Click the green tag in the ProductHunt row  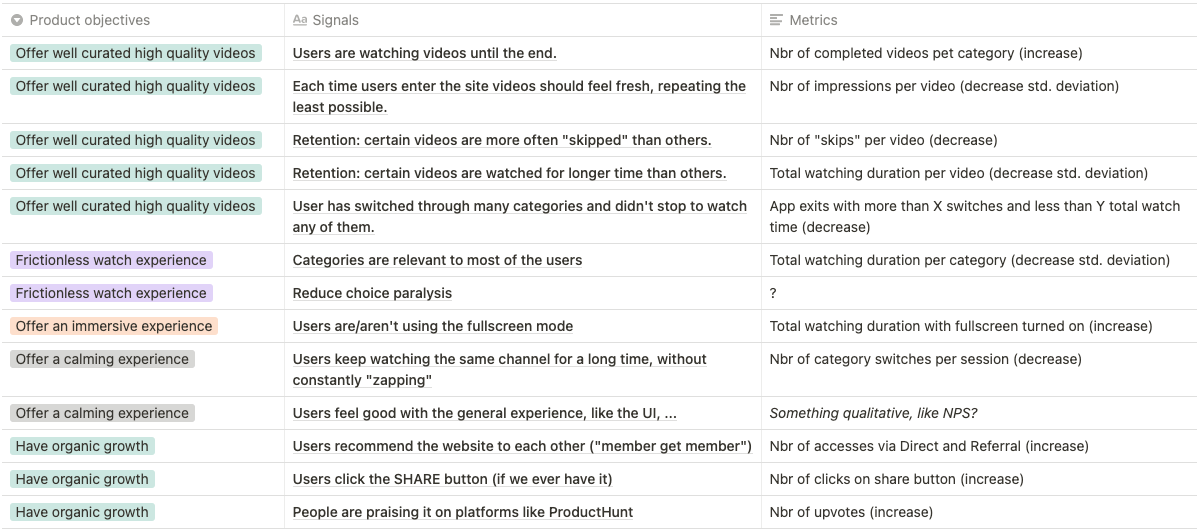coord(82,512)
